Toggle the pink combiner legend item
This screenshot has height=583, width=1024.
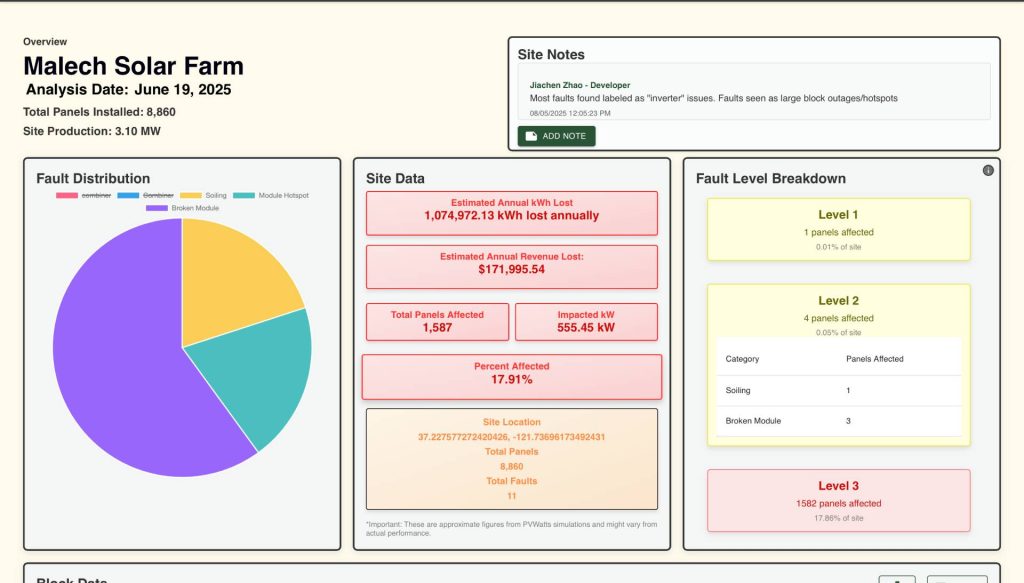coord(82,195)
